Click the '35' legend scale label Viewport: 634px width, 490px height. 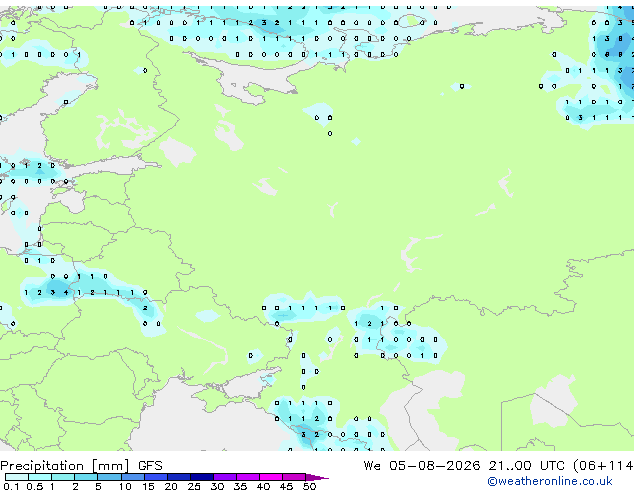240,486
